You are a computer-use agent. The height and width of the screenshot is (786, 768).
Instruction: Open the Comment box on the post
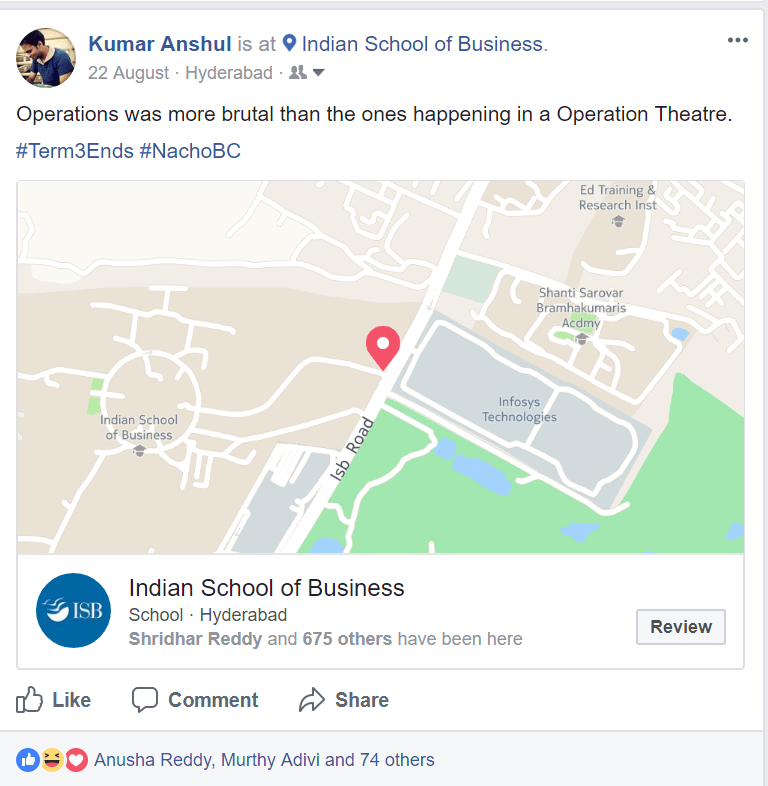coord(195,700)
